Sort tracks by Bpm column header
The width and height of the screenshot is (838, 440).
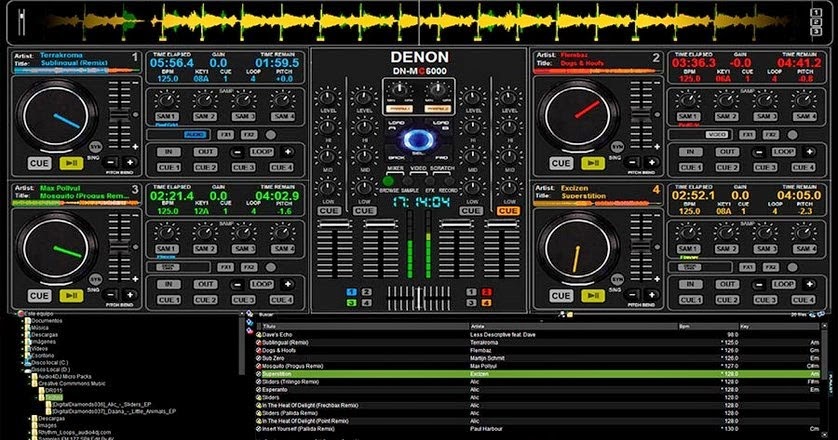click(708, 326)
